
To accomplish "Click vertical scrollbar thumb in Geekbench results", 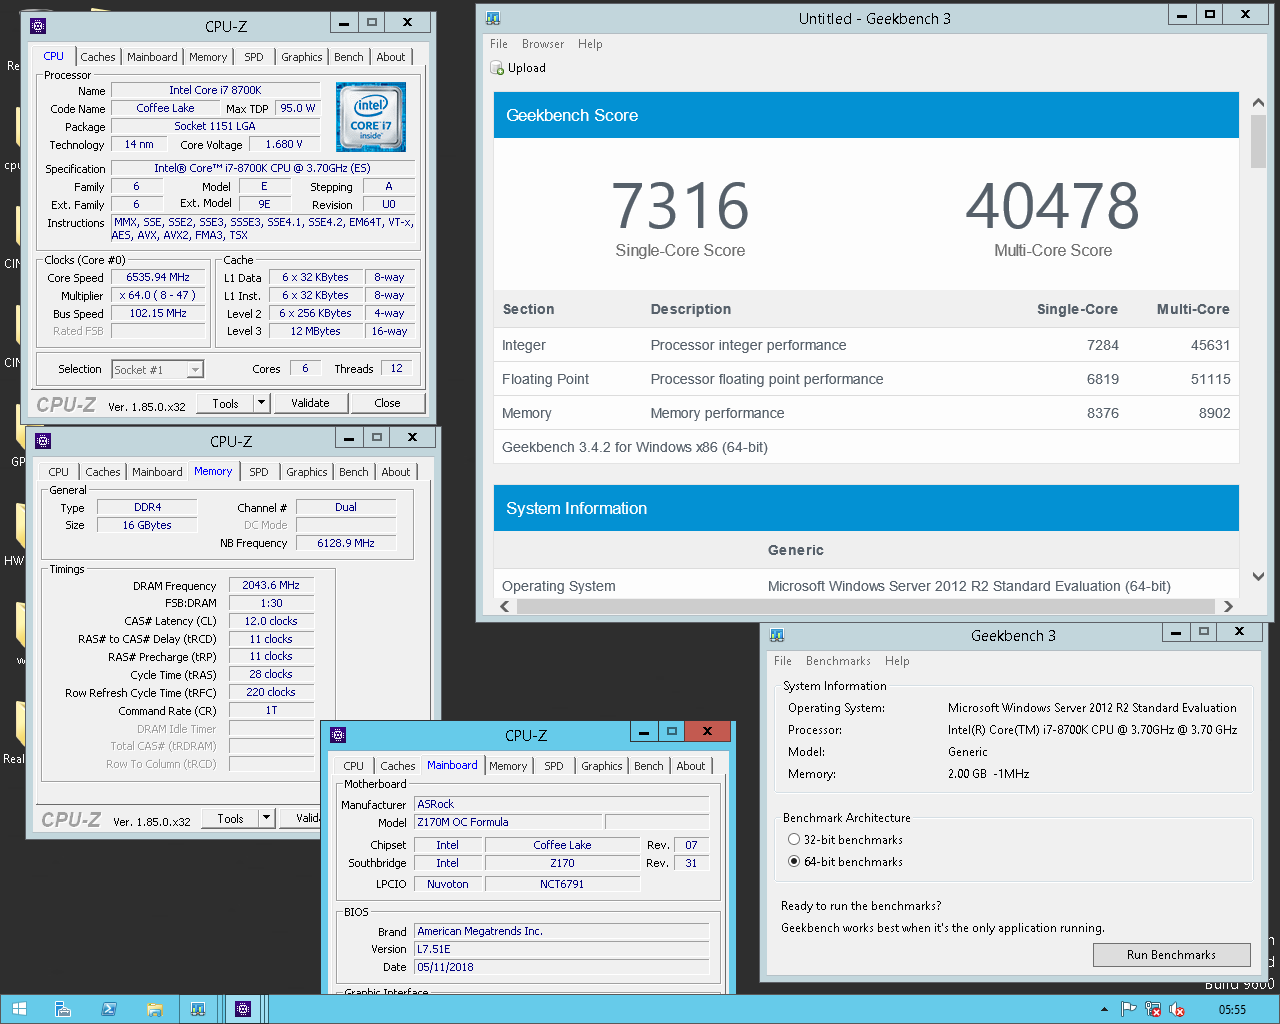I will click(x=1258, y=139).
